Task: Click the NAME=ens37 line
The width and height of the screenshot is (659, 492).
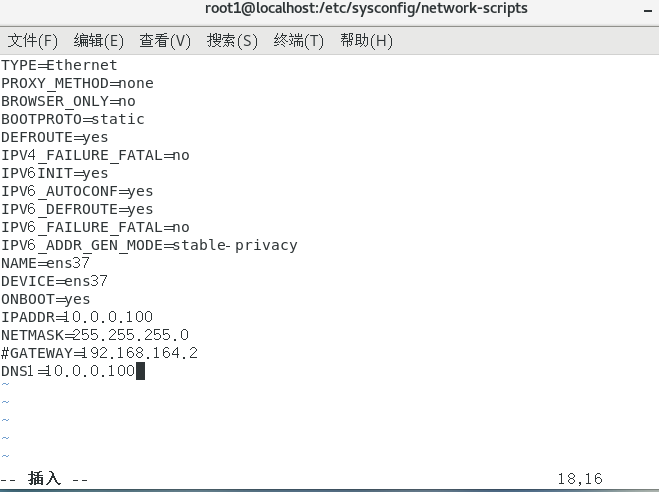Action: tap(45, 263)
